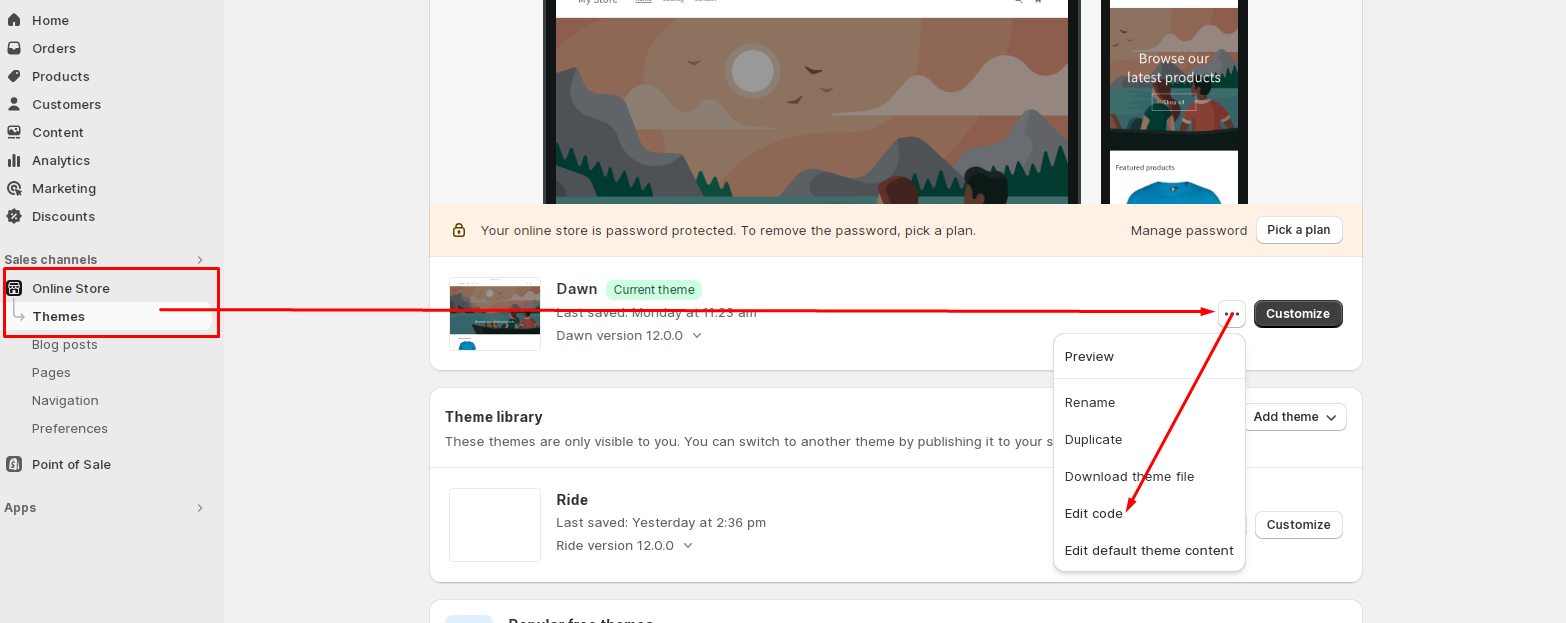Click the Analytics bar chart icon
This screenshot has height=623, width=1566.
[14, 160]
